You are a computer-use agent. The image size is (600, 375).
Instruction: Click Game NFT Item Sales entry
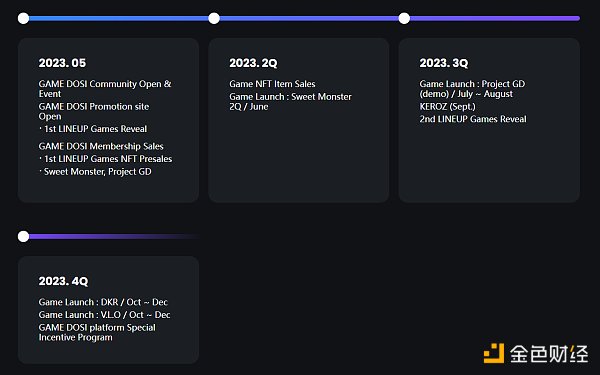(272, 84)
